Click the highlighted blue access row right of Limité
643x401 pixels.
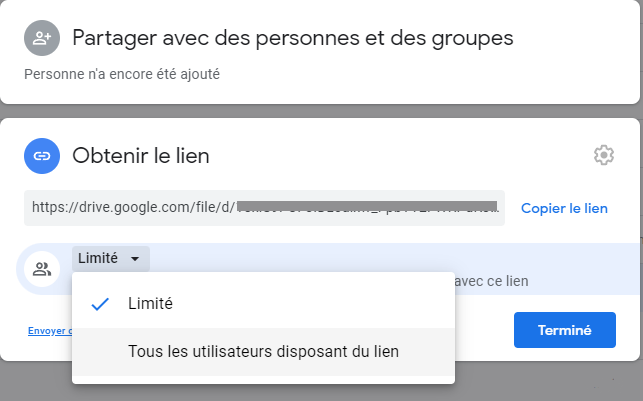tap(394, 257)
